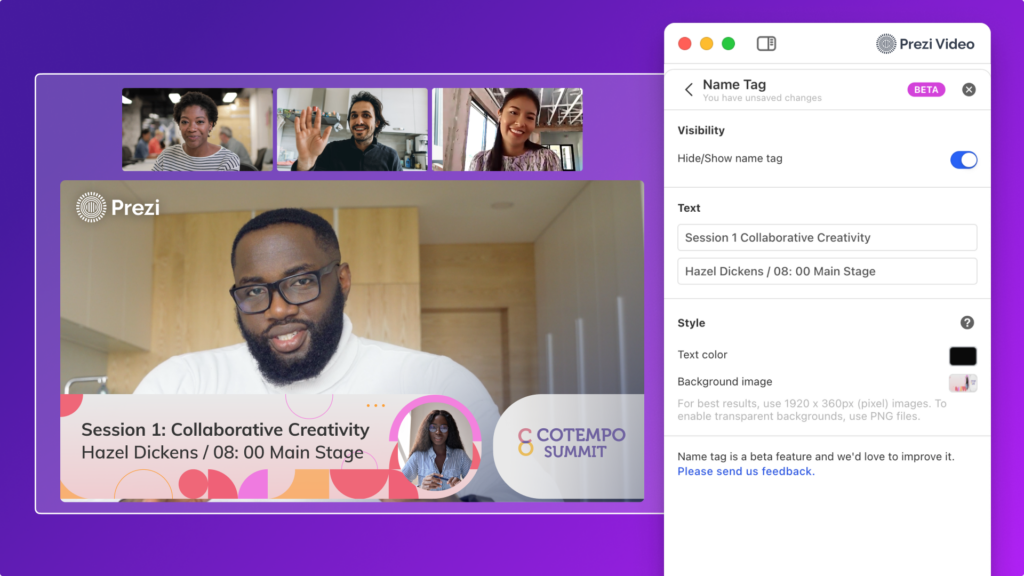Open the Style help question mark
Viewport: 1024px width, 576px height.
967,323
